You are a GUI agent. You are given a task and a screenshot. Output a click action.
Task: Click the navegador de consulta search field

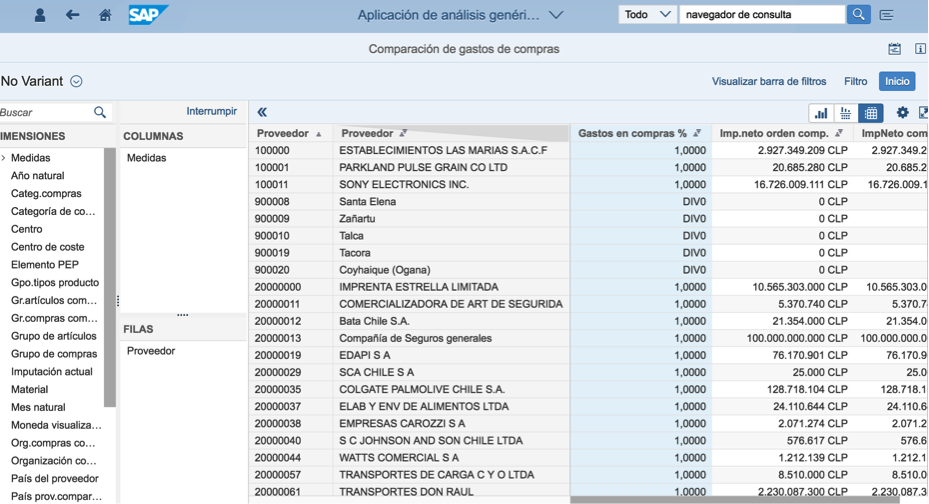(762, 14)
